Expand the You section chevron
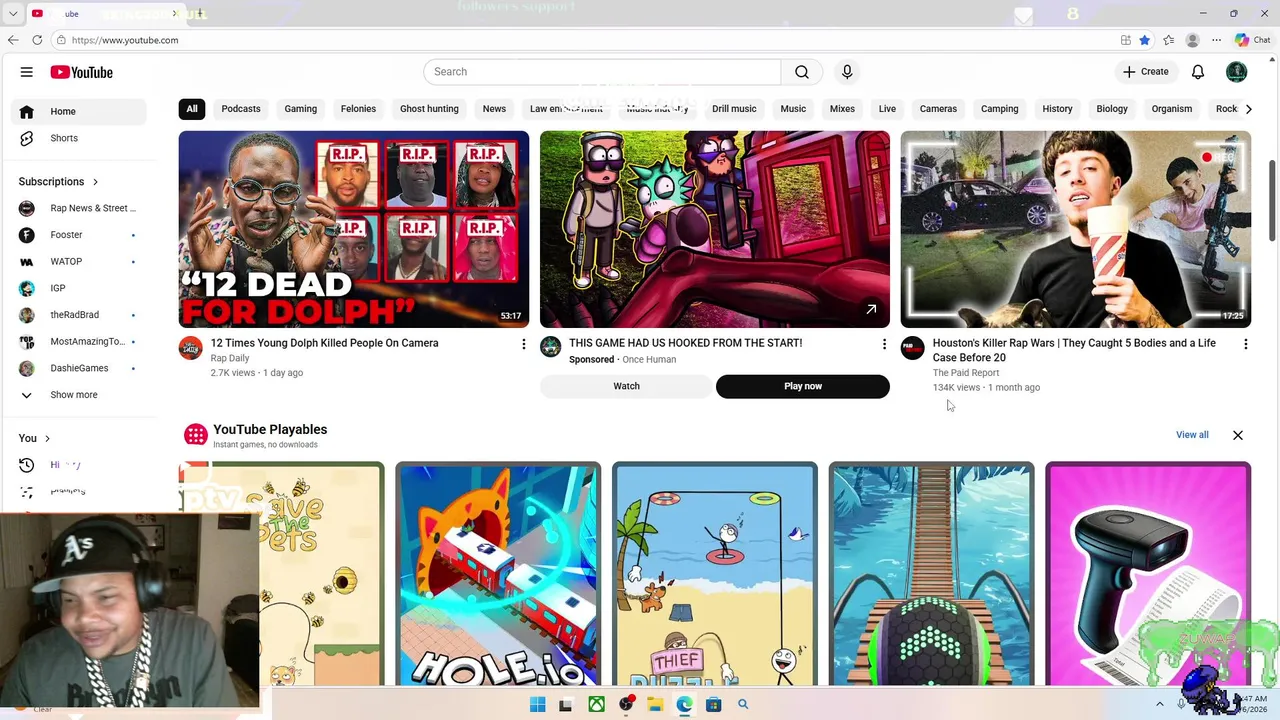The width and height of the screenshot is (1280, 720). pyautogui.click(x=47, y=438)
